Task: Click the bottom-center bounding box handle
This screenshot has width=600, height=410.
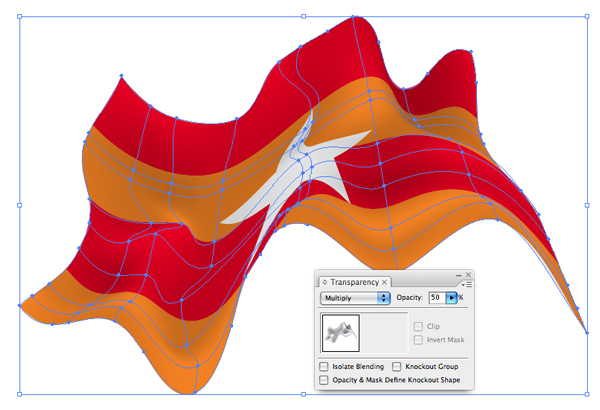Action: [303, 394]
